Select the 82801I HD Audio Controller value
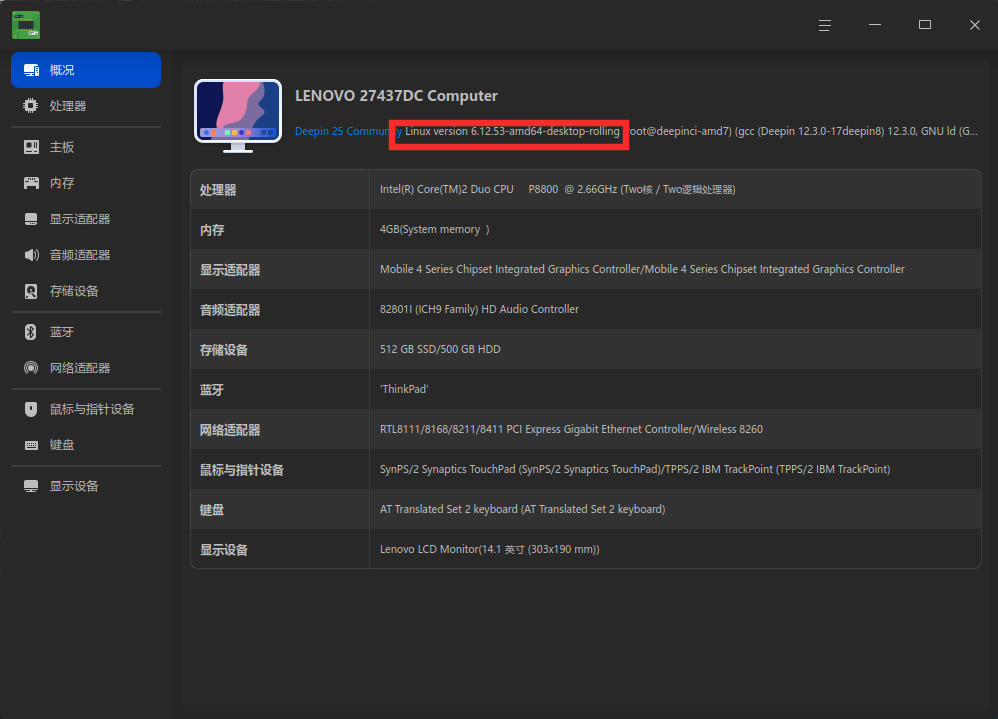The width and height of the screenshot is (998, 719). (x=479, y=309)
